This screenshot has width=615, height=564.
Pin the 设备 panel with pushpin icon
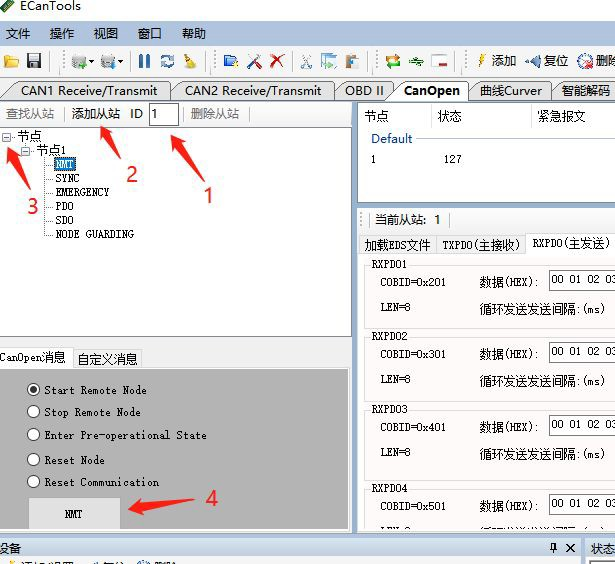pyautogui.click(x=553, y=549)
